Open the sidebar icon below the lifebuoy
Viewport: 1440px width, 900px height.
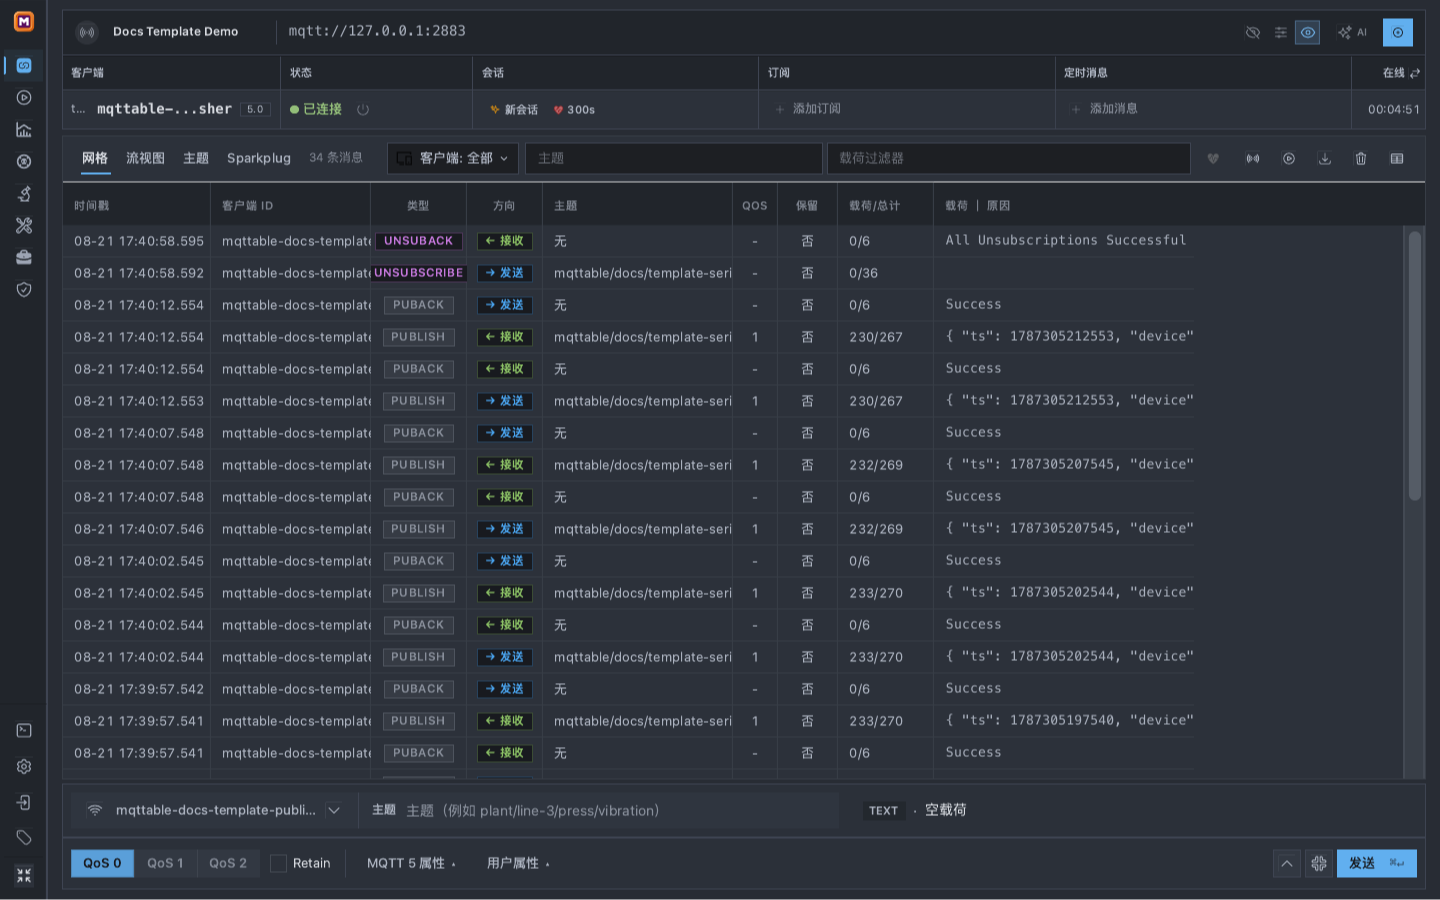click(x=24, y=194)
